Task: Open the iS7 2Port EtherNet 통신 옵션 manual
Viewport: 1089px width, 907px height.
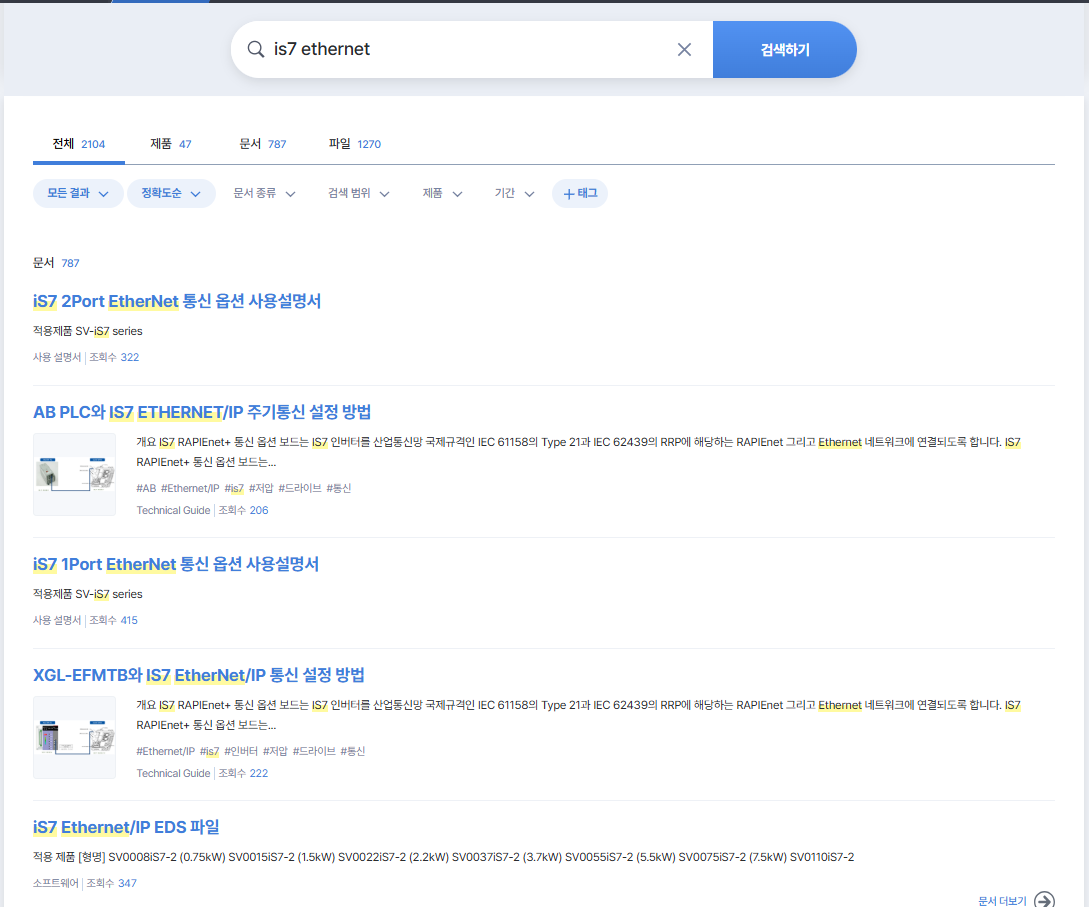Action: tap(176, 301)
